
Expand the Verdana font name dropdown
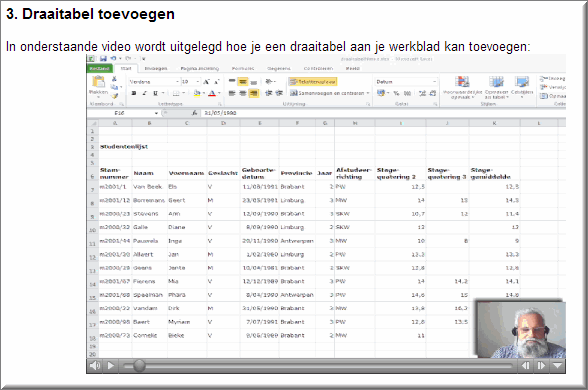[177, 82]
